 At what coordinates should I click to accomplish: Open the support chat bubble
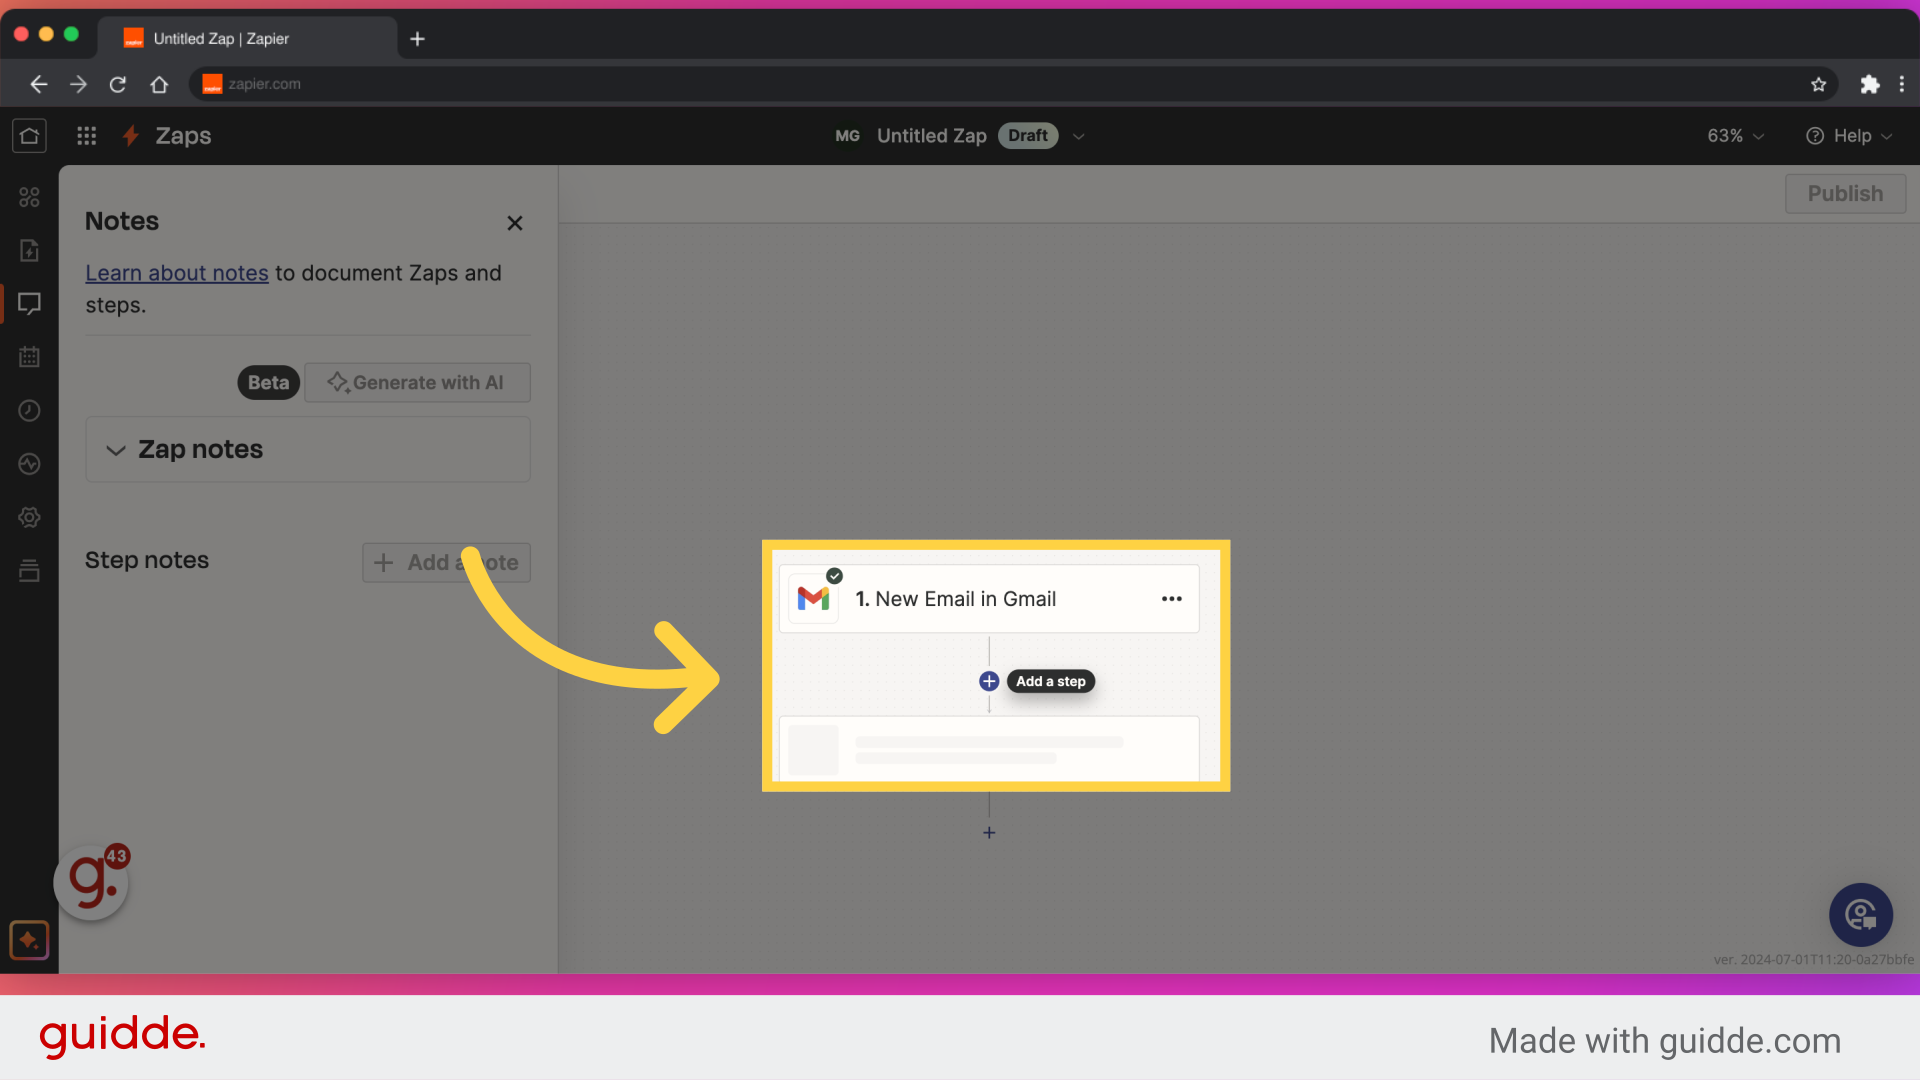(x=1861, y=914)
